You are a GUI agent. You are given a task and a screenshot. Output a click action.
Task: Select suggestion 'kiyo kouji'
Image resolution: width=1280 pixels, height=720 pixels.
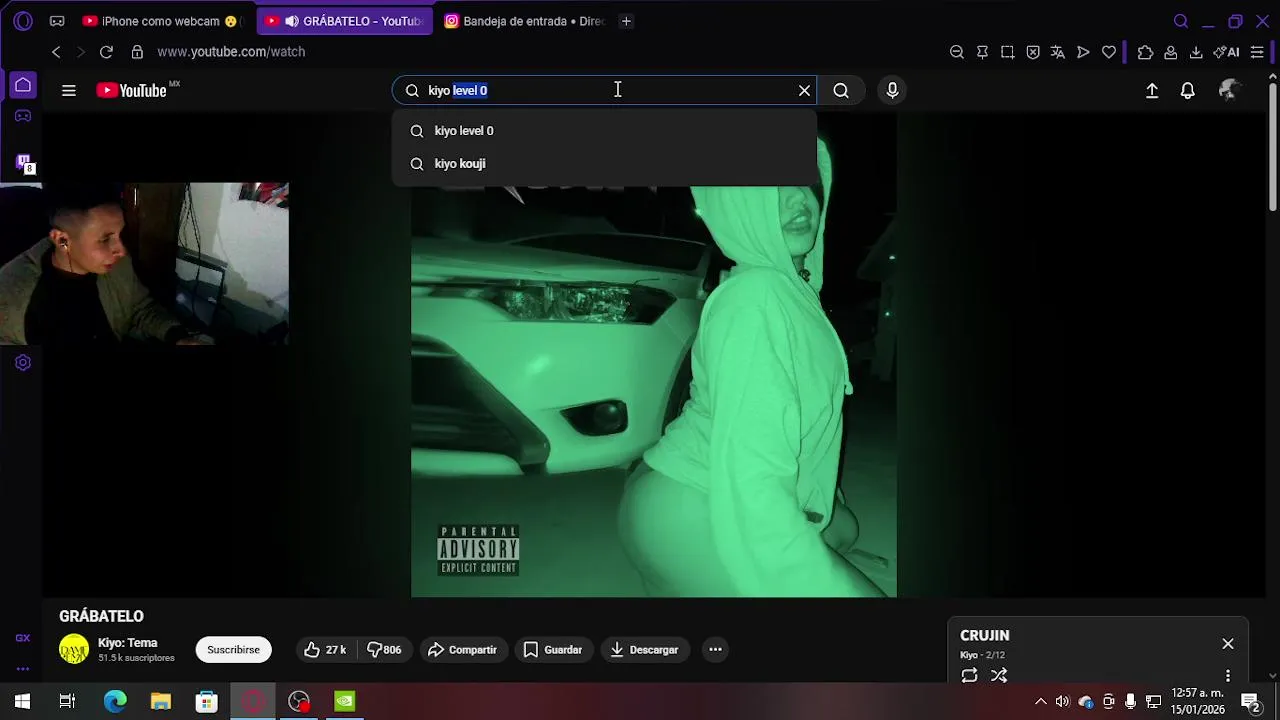click(604, 164)
